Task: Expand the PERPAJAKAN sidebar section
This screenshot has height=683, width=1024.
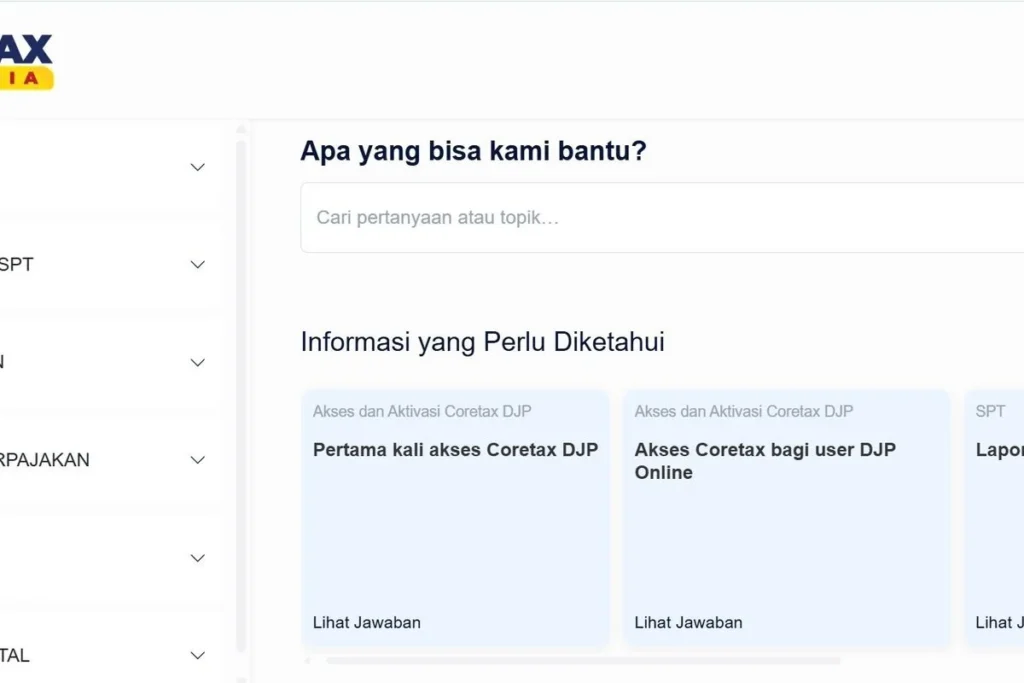Action: [196, 459]
